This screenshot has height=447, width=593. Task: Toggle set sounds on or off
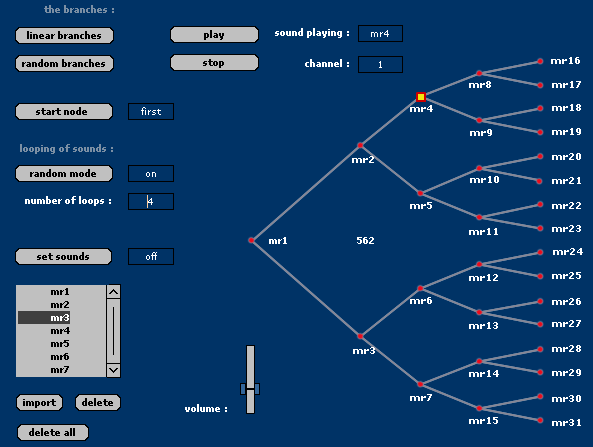(x=64, y=256)
